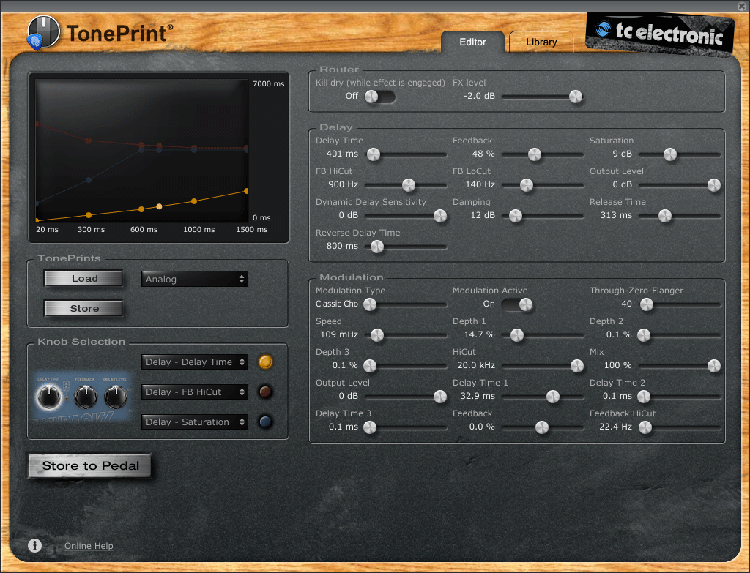The image size is (750, 573).
Task: Open the Analog TonePrint dropdown
Action: coord(194,279)
